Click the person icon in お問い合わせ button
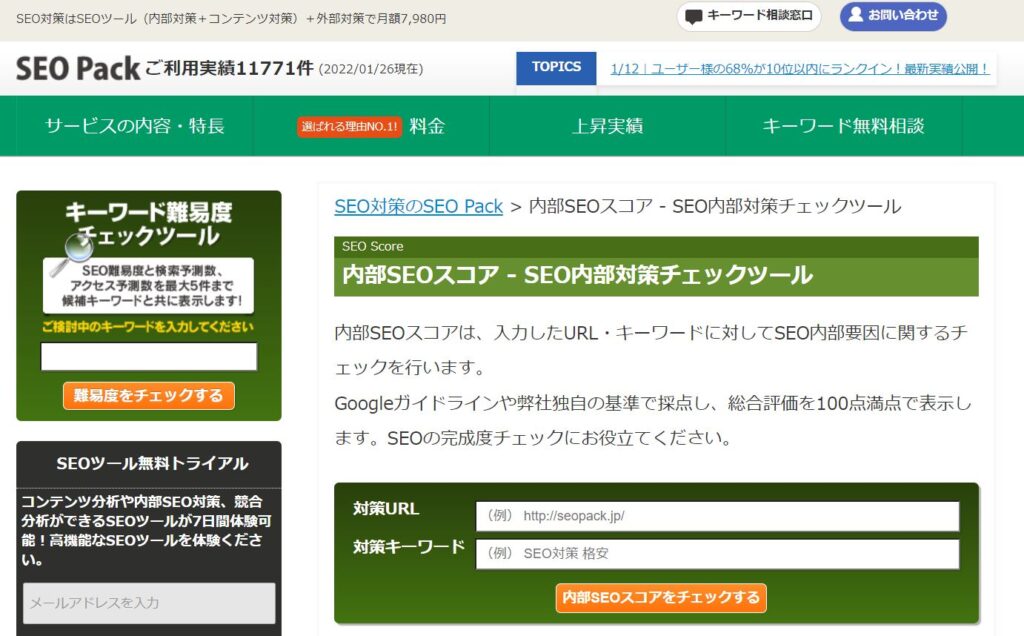Viewport: 1024px width, 636px height. [856, 14]
